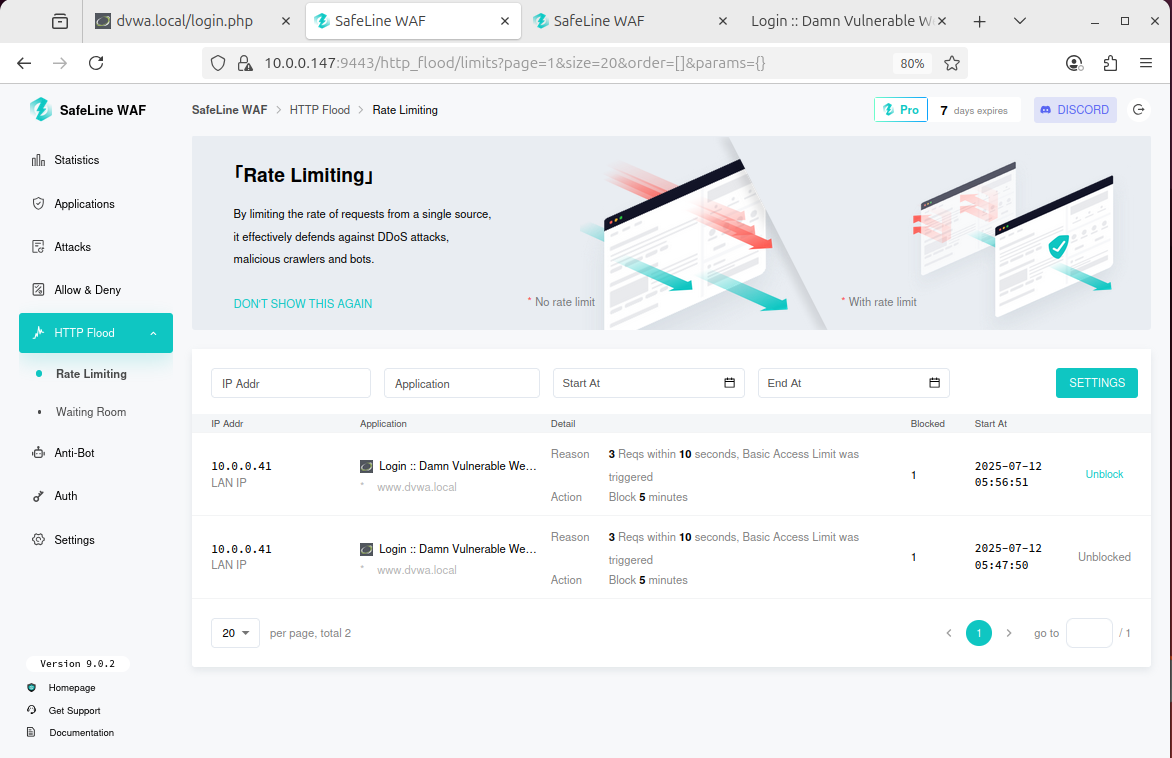Viewport: 1172px width, 758px height.
Task: Open a new browser tab with plus
Action: (x=979, y=21)
